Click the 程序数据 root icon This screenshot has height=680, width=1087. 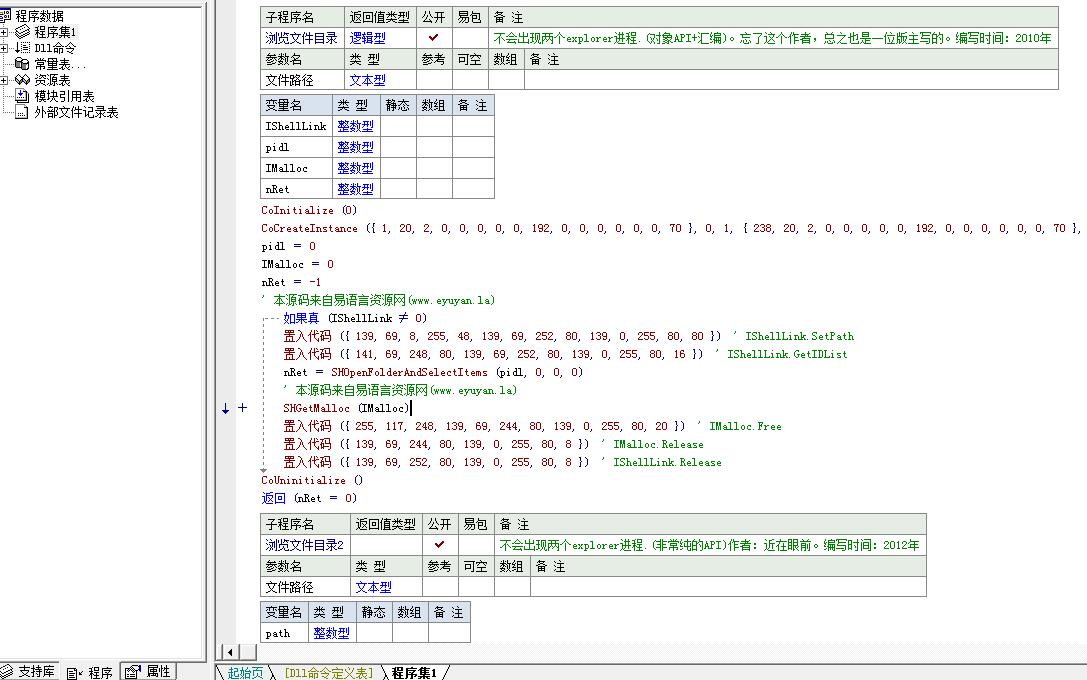click(5, 15)
